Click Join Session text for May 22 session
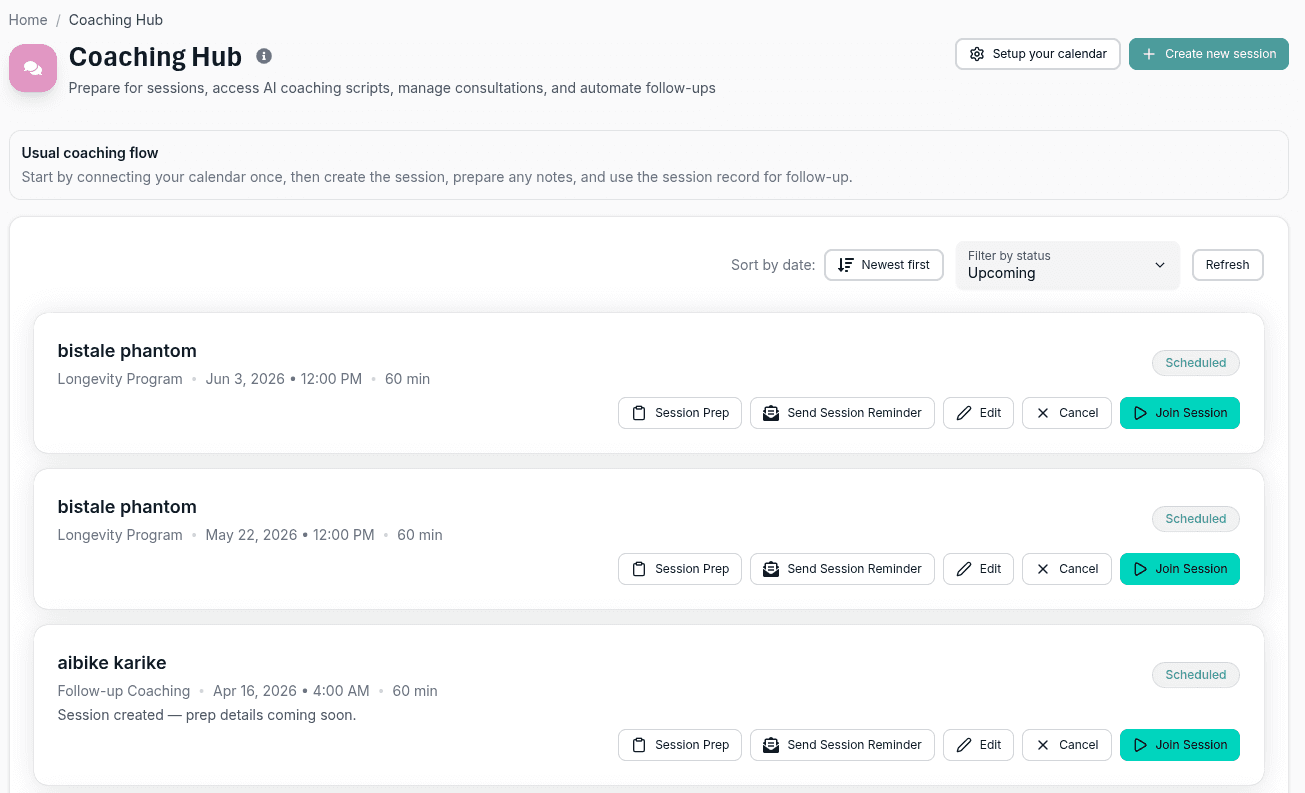Screen dimensions: 1305x793 [x=1191, y=569]
